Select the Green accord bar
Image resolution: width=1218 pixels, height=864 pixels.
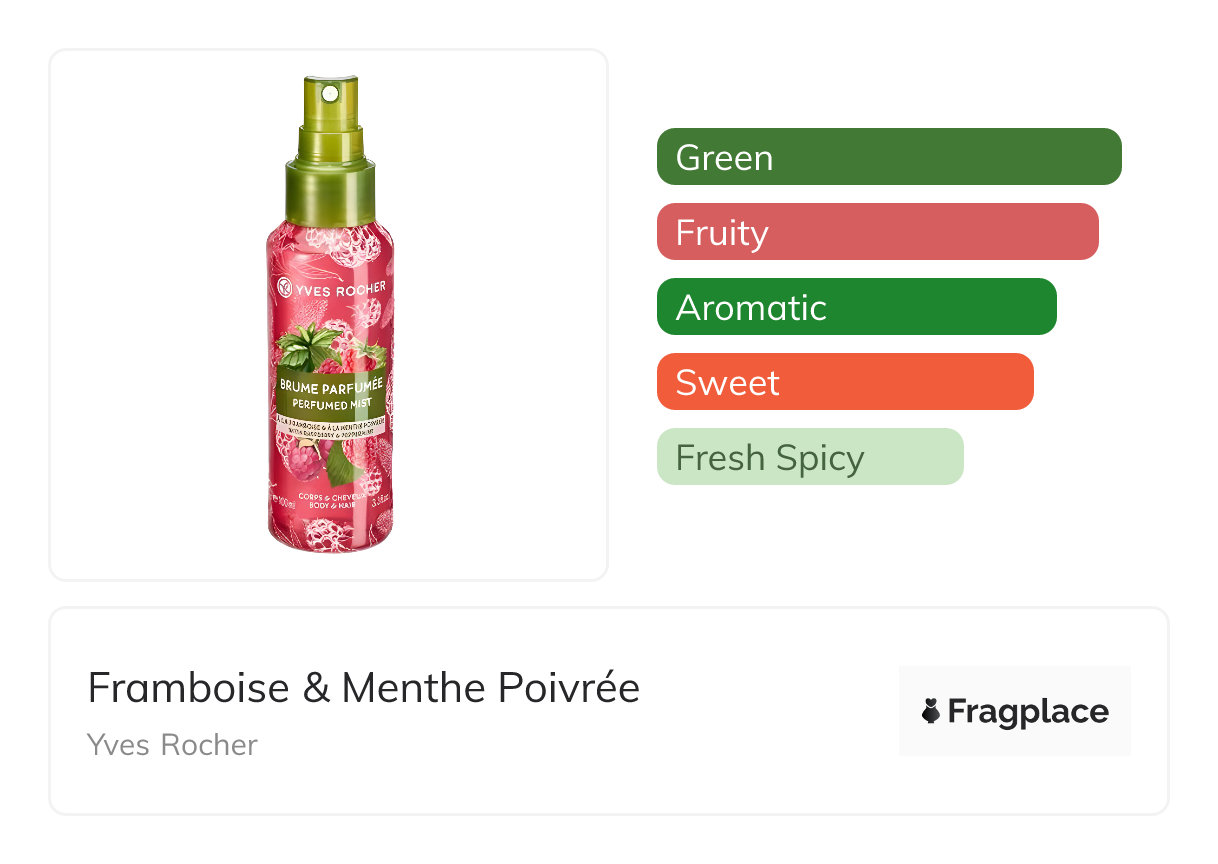[x=888, y=157]
